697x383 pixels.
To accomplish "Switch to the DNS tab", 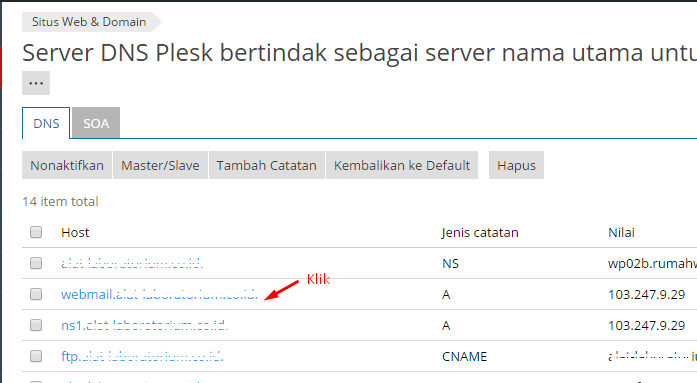I will [46, 123].
